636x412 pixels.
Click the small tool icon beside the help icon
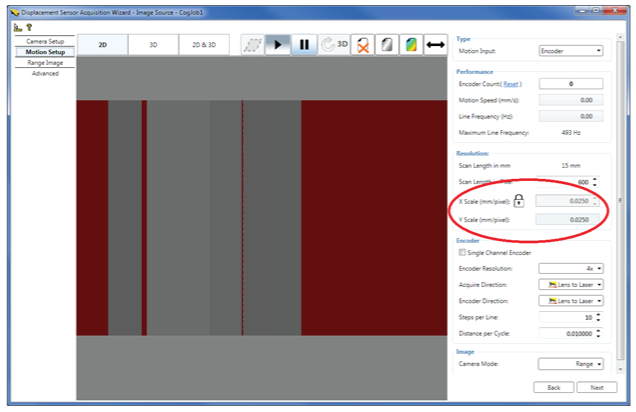pos(17,28)
